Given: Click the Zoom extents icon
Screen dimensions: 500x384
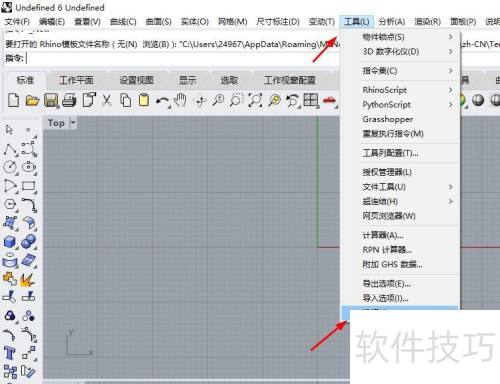Looking at the screenshot, I should click(x=255, y=100).
